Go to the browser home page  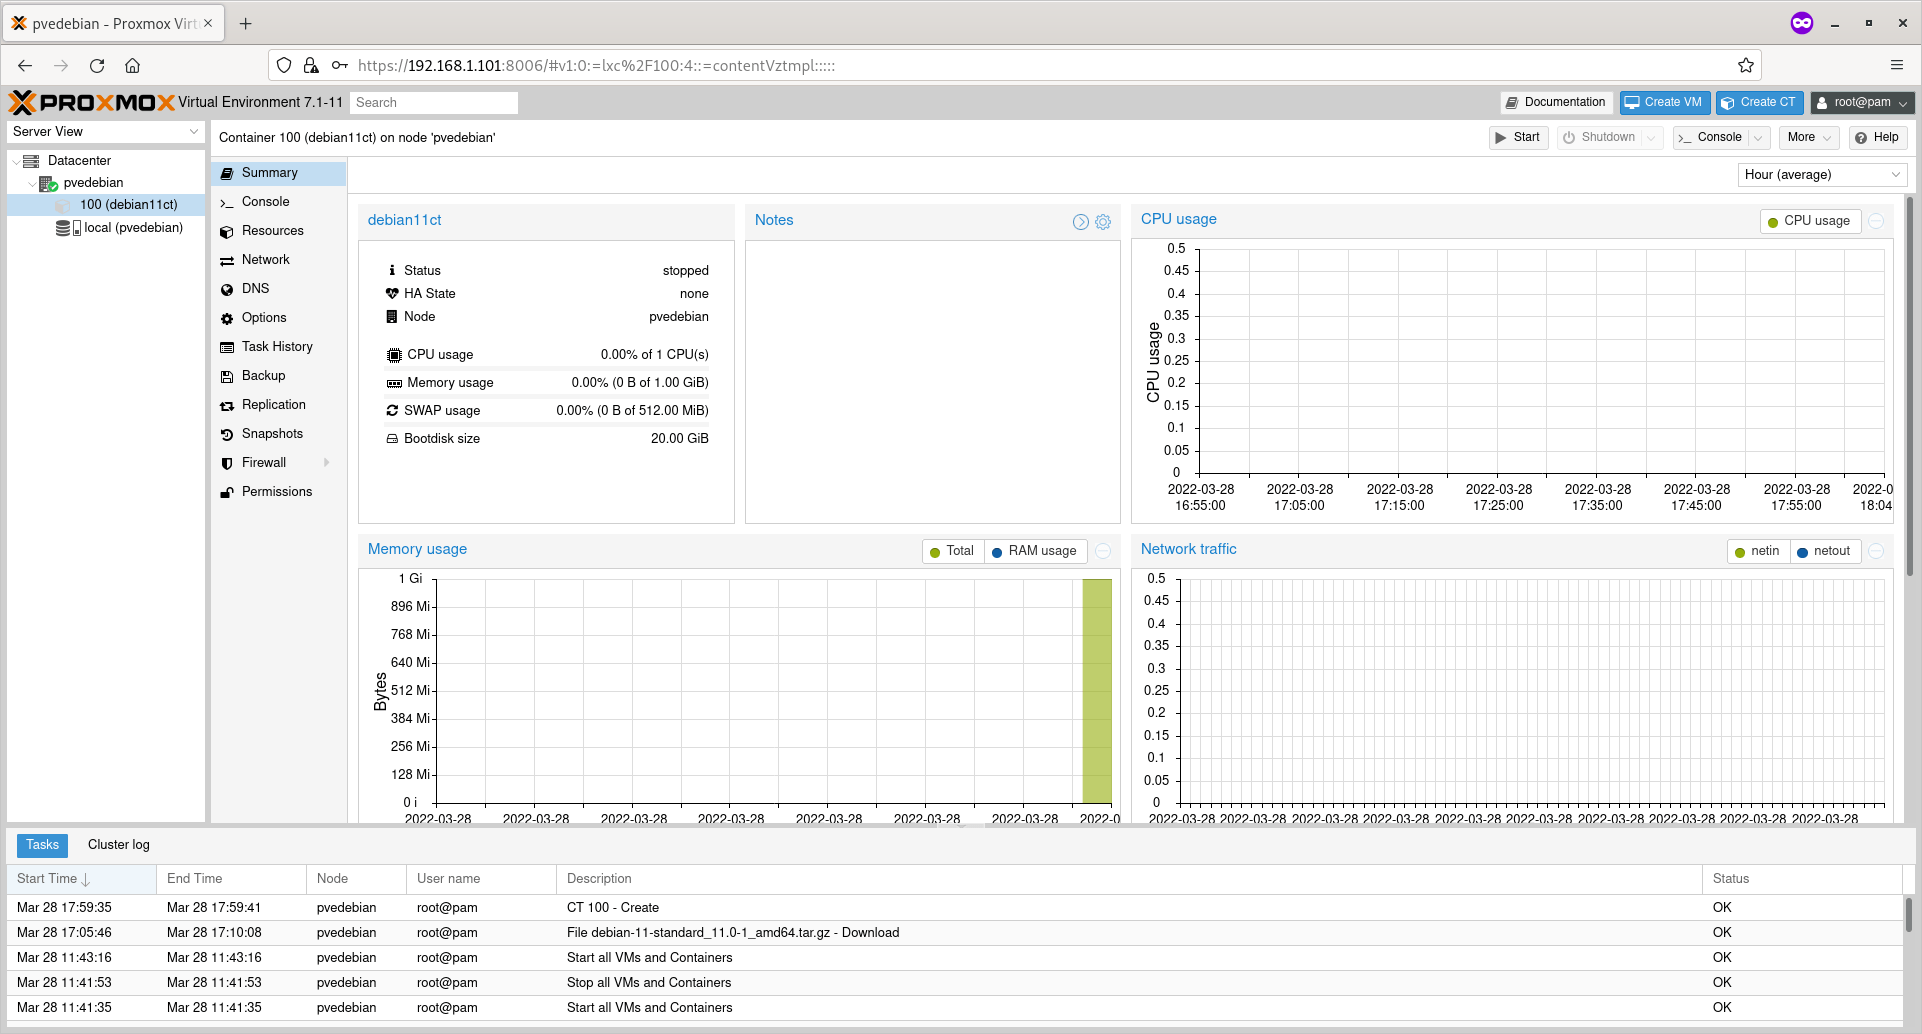(x=132, y=65)
